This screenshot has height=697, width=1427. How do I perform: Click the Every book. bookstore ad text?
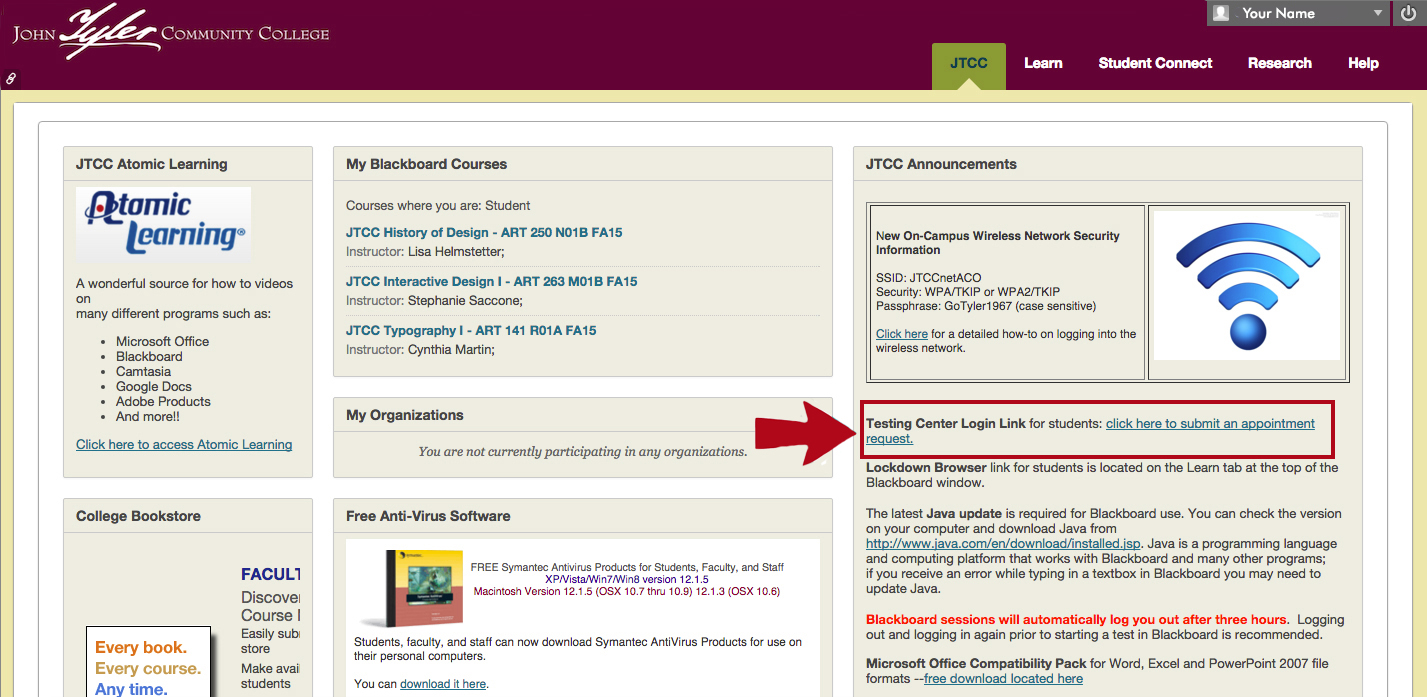[x=141, y=647]
